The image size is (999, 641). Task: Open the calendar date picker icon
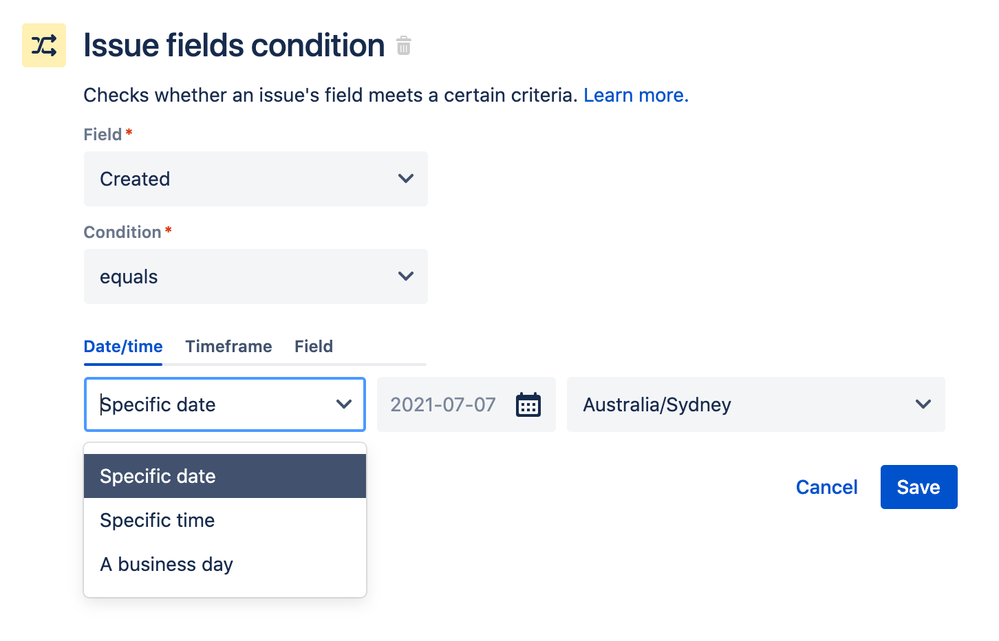coord(528,405)
